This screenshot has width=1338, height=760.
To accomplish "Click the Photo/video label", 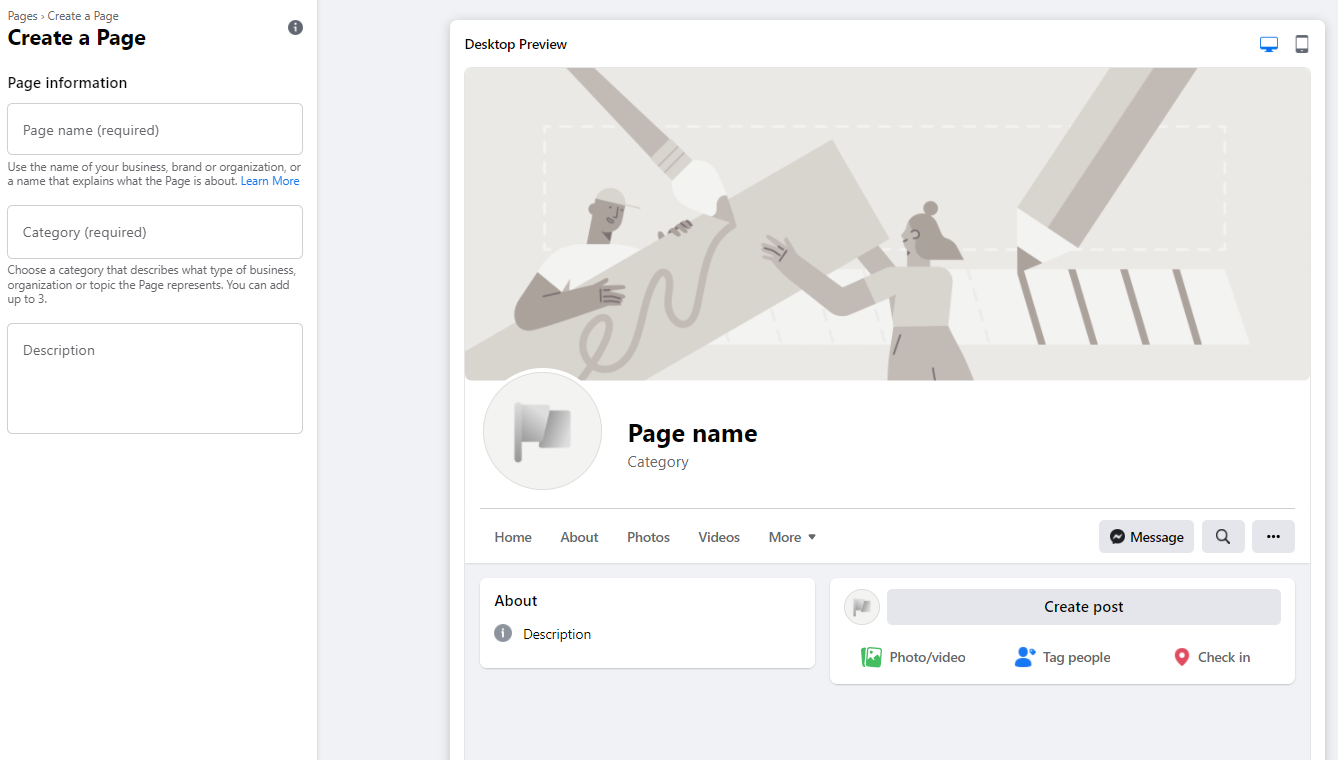I will coord(928,657).
